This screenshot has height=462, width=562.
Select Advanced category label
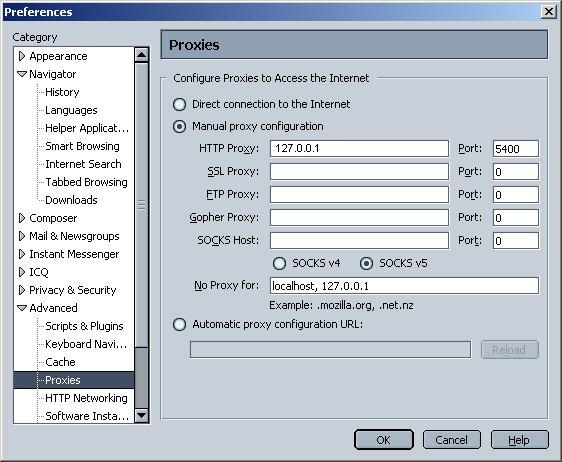(53, 308)
